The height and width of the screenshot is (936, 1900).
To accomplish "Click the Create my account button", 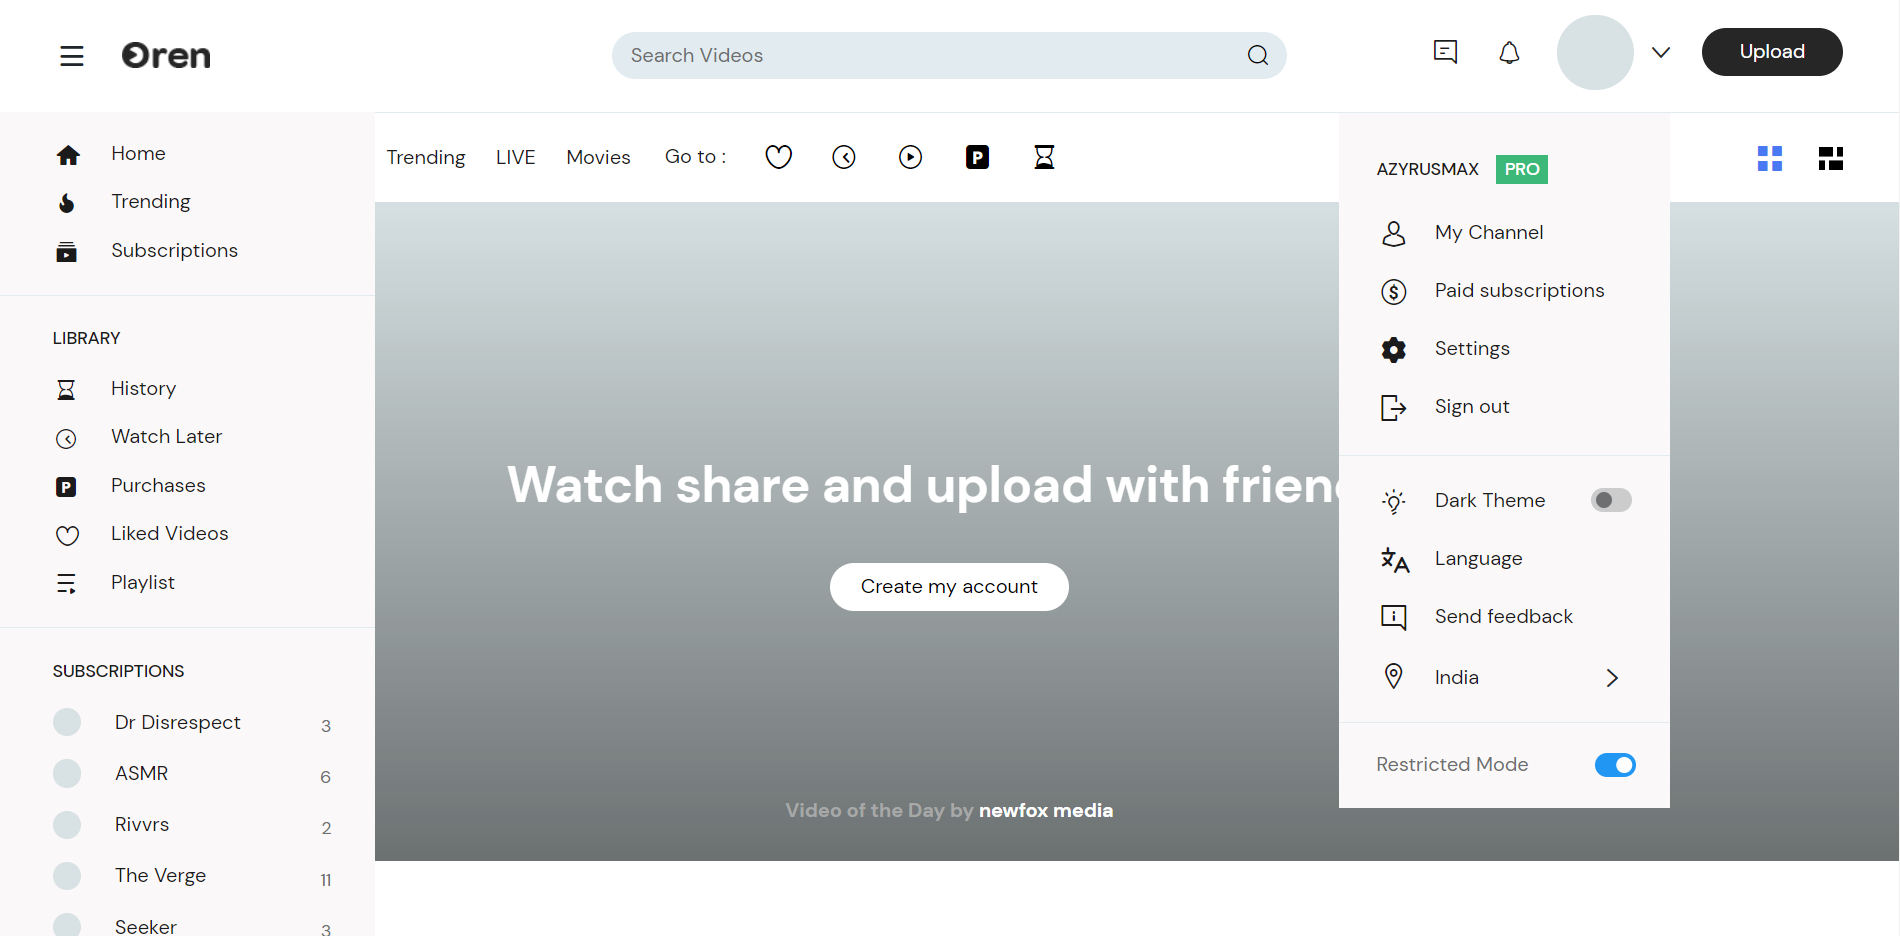I will point(948,587).
